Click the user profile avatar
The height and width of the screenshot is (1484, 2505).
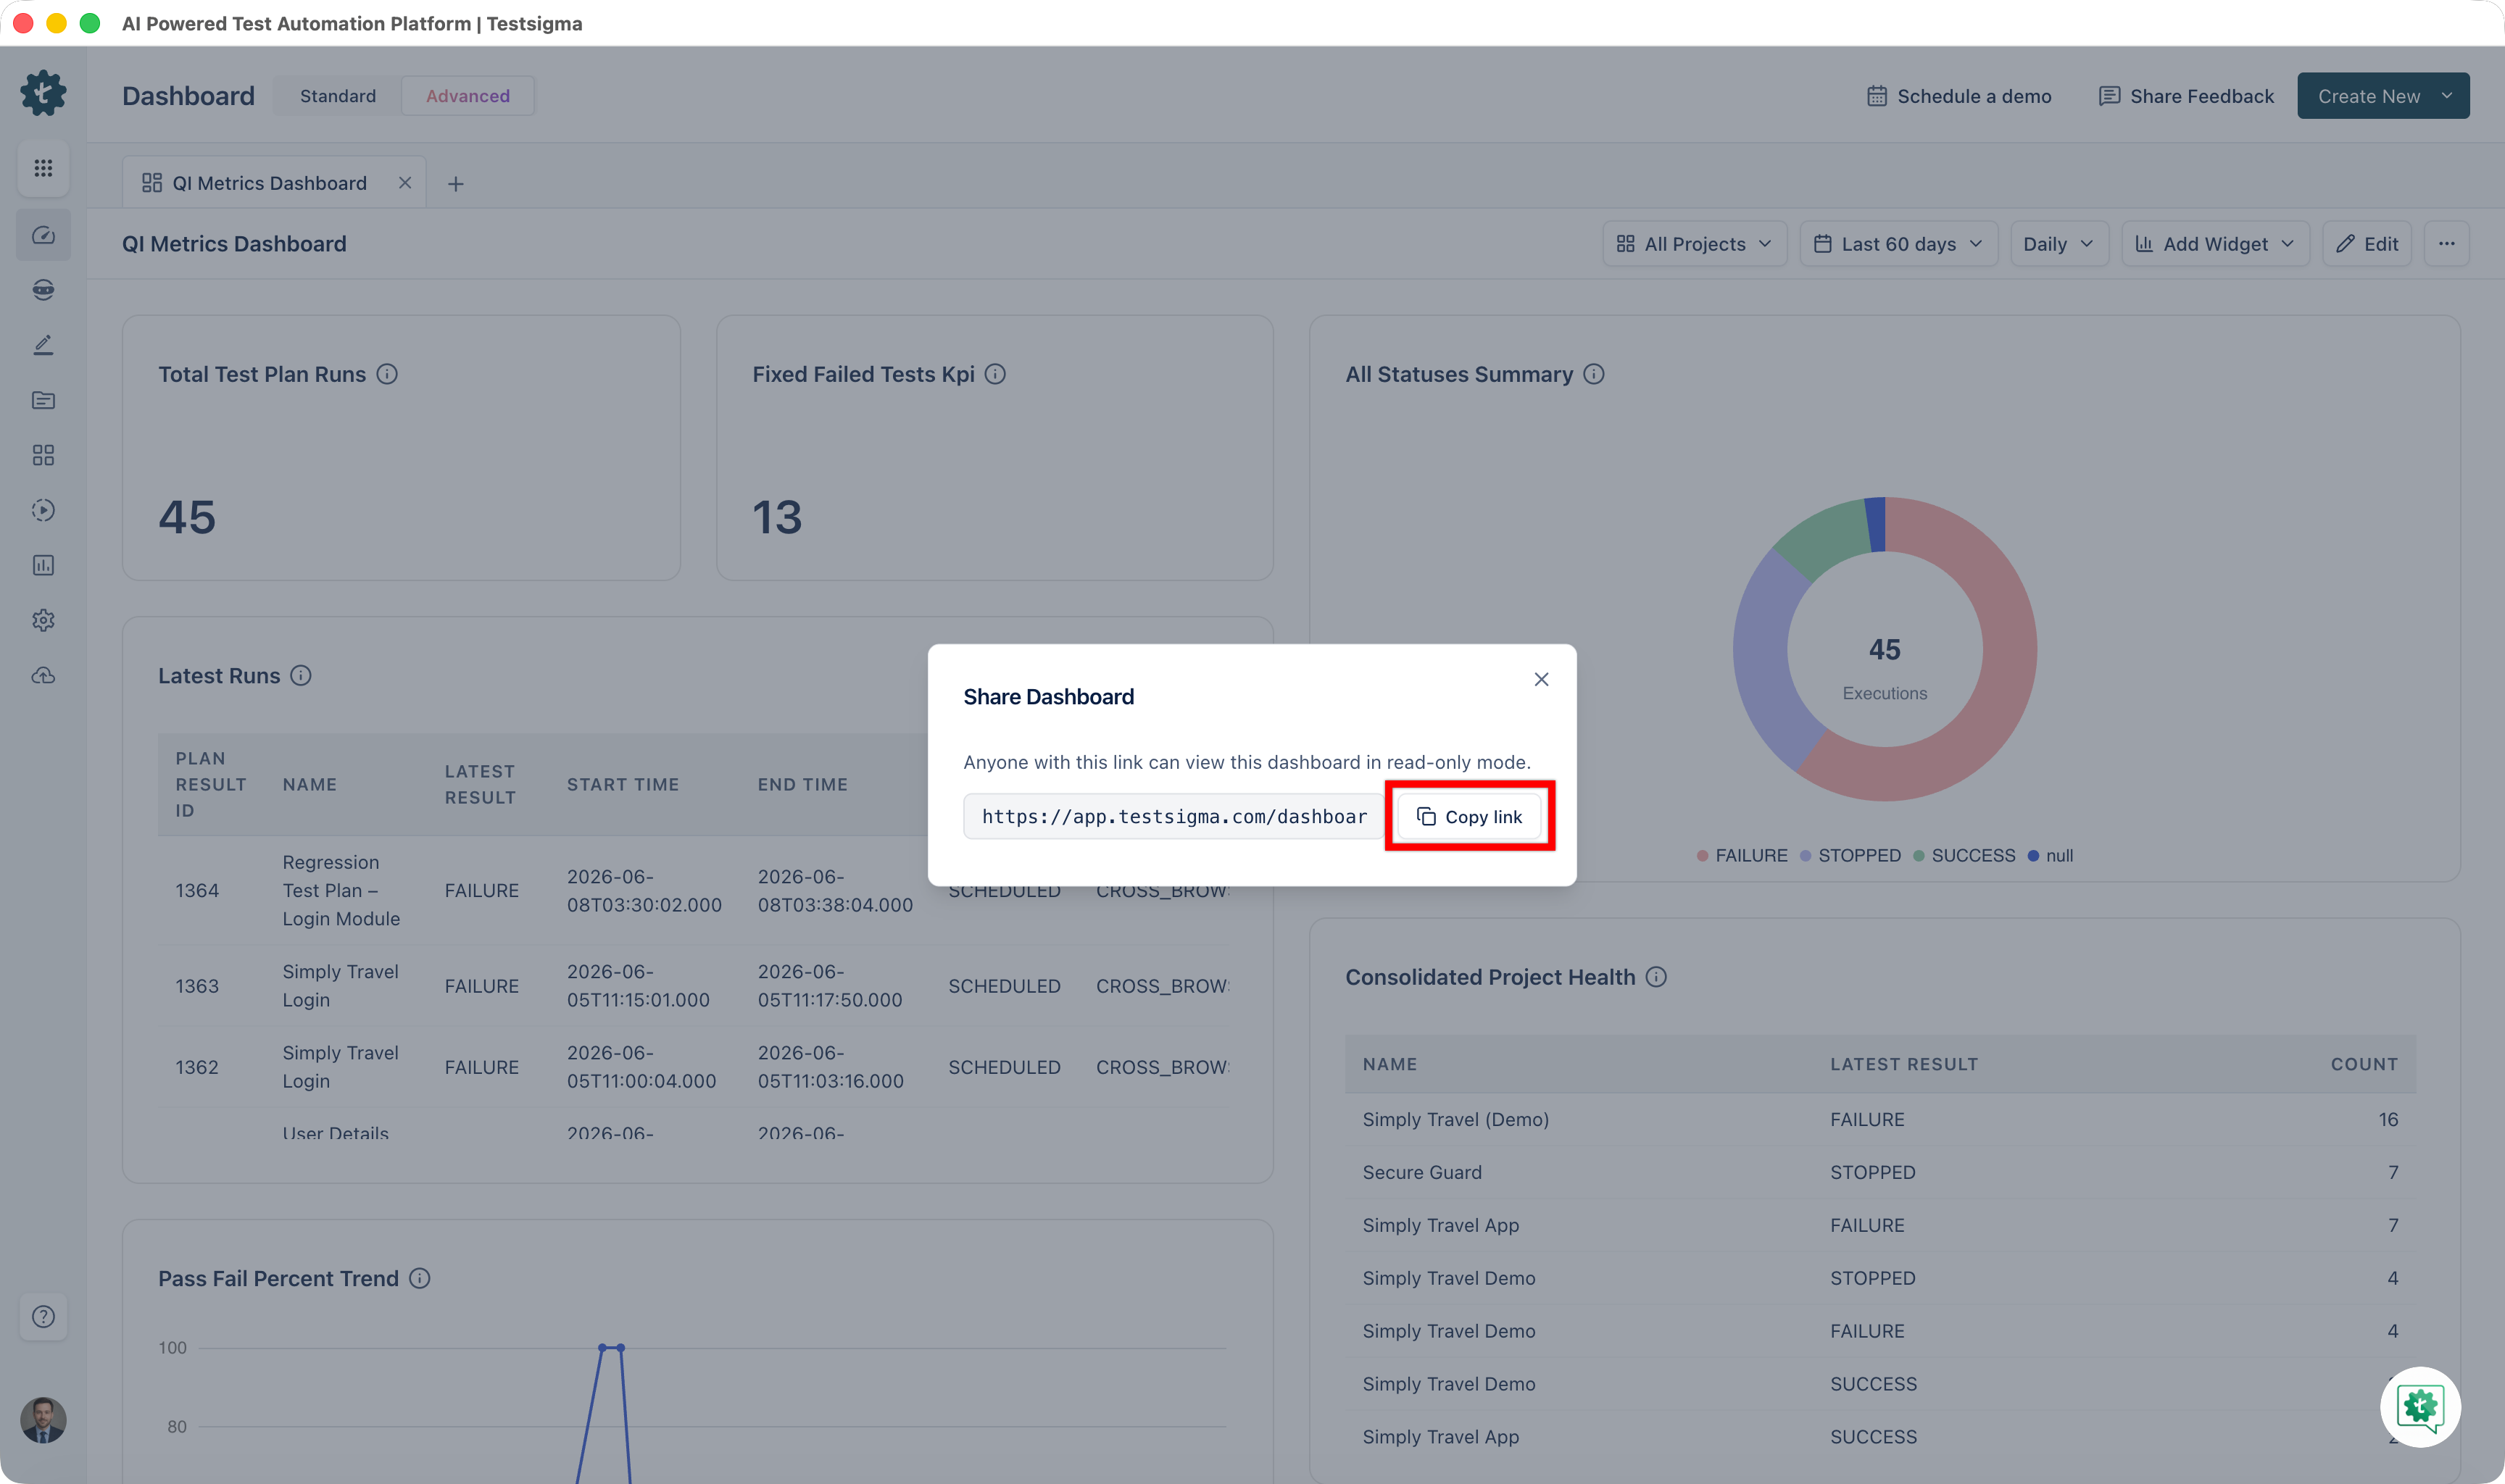pyautogui.click(x=43, y=1420)
